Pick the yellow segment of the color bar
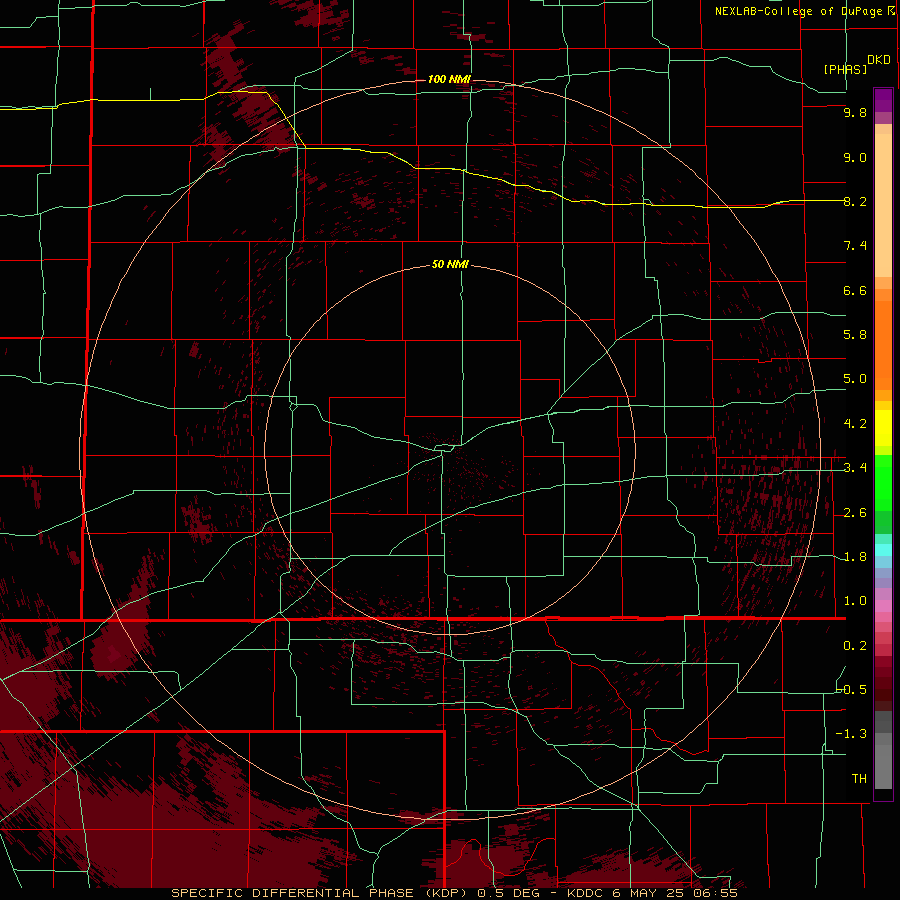 883,428
